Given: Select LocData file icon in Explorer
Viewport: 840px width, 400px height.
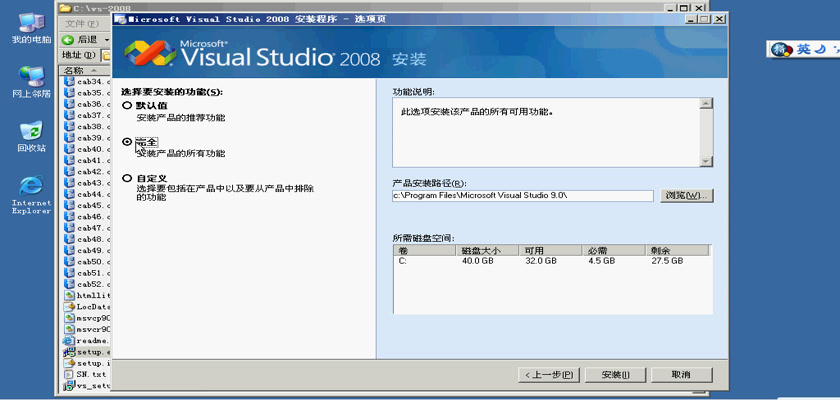Looking at the screenshot, I should coord(69,306).
